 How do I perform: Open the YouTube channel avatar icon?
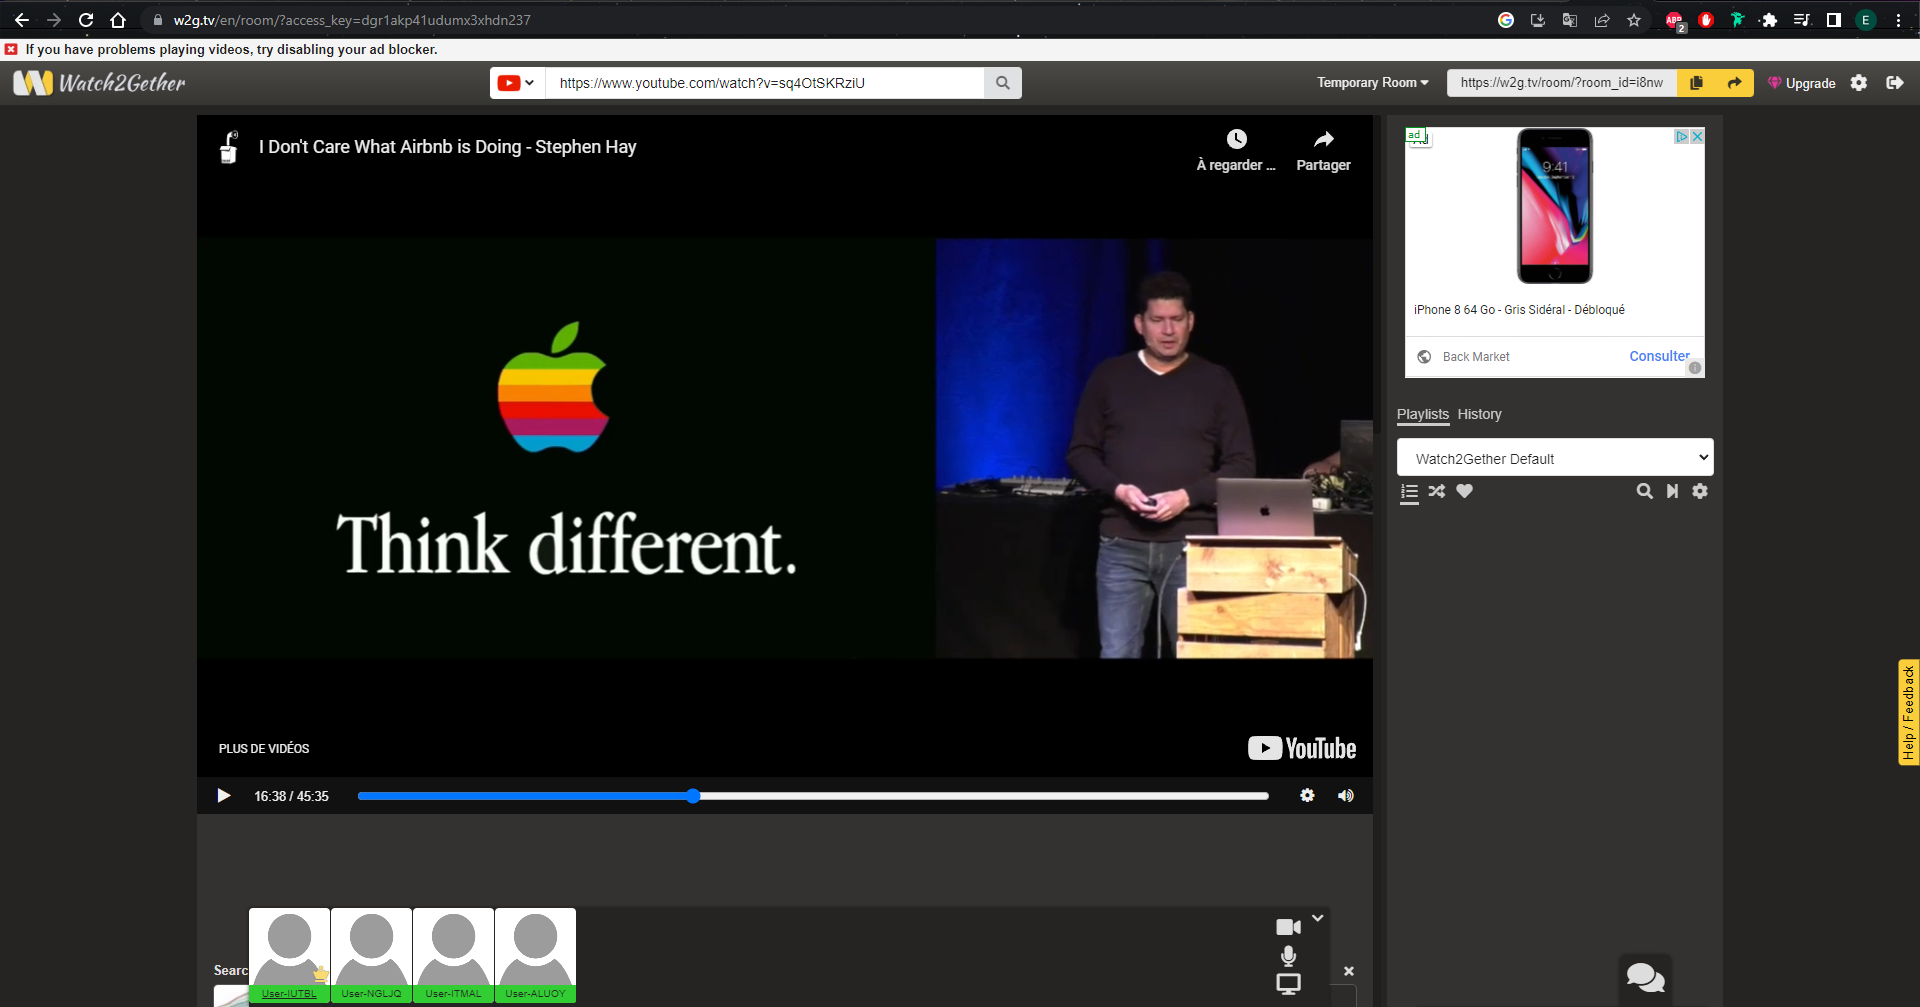(229, 147)
